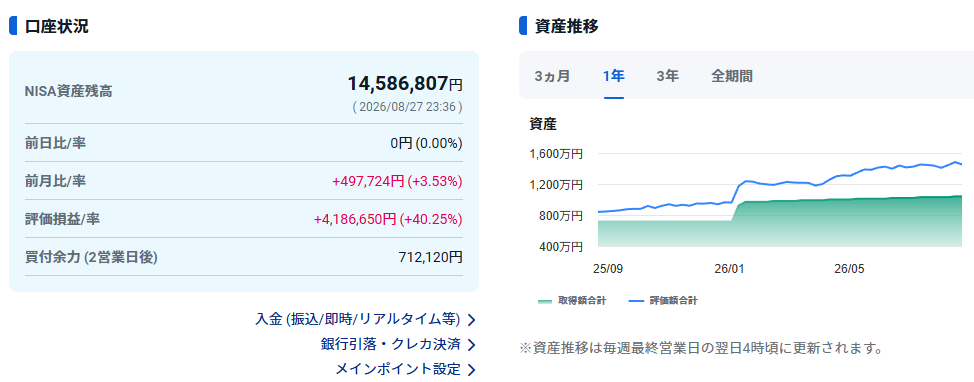The width and height of the screenshot is (974, 382).
Task: Open 入金 (振込/即時/リアルタイム等) link
Action: (358, 319)
